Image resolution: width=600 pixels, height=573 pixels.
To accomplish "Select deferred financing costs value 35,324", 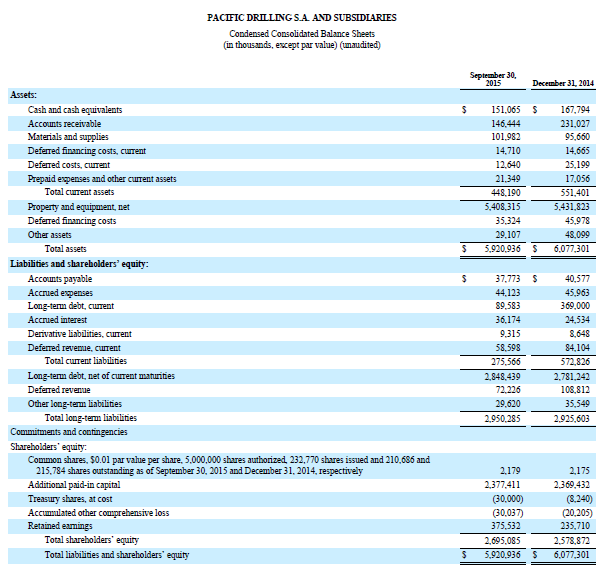I will (508, 221).
